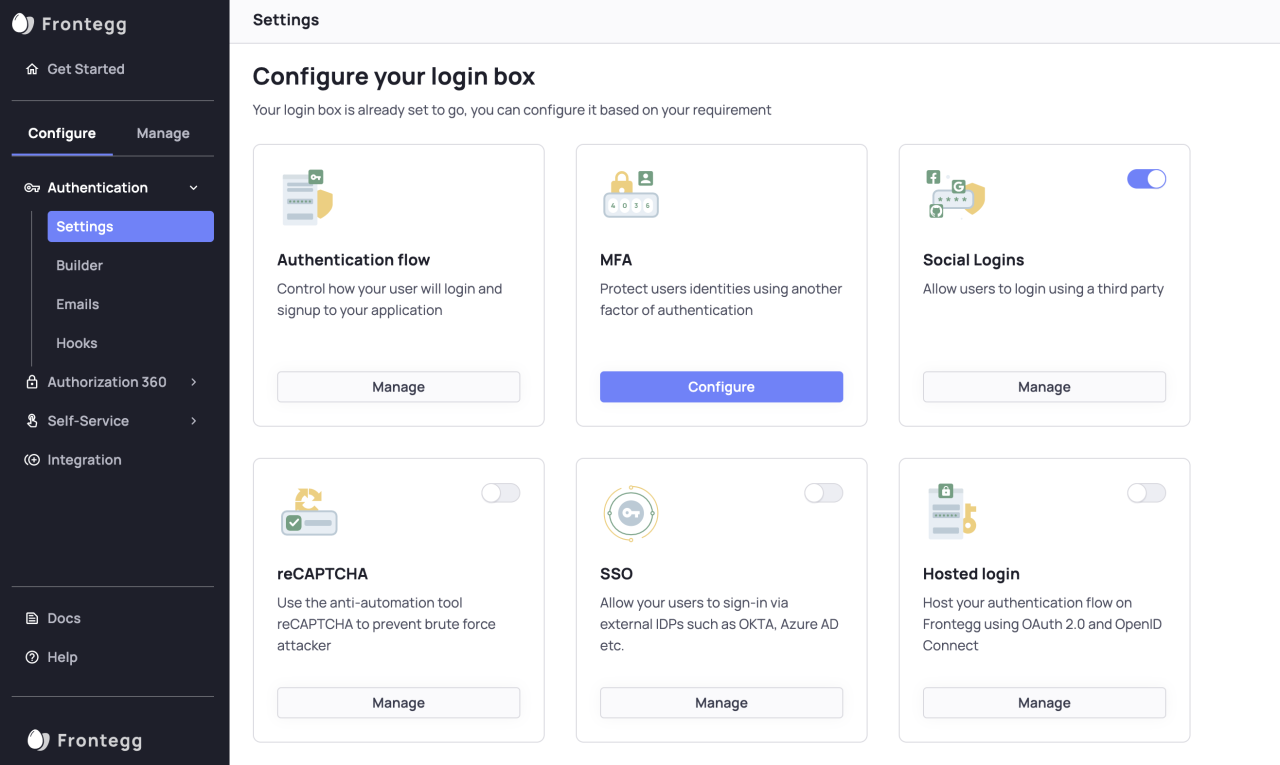Image resolution: width=1280 pixels, height=765 pixels.
Task: Click the Authentication flow card title
Action: click(x=353, y=260)
